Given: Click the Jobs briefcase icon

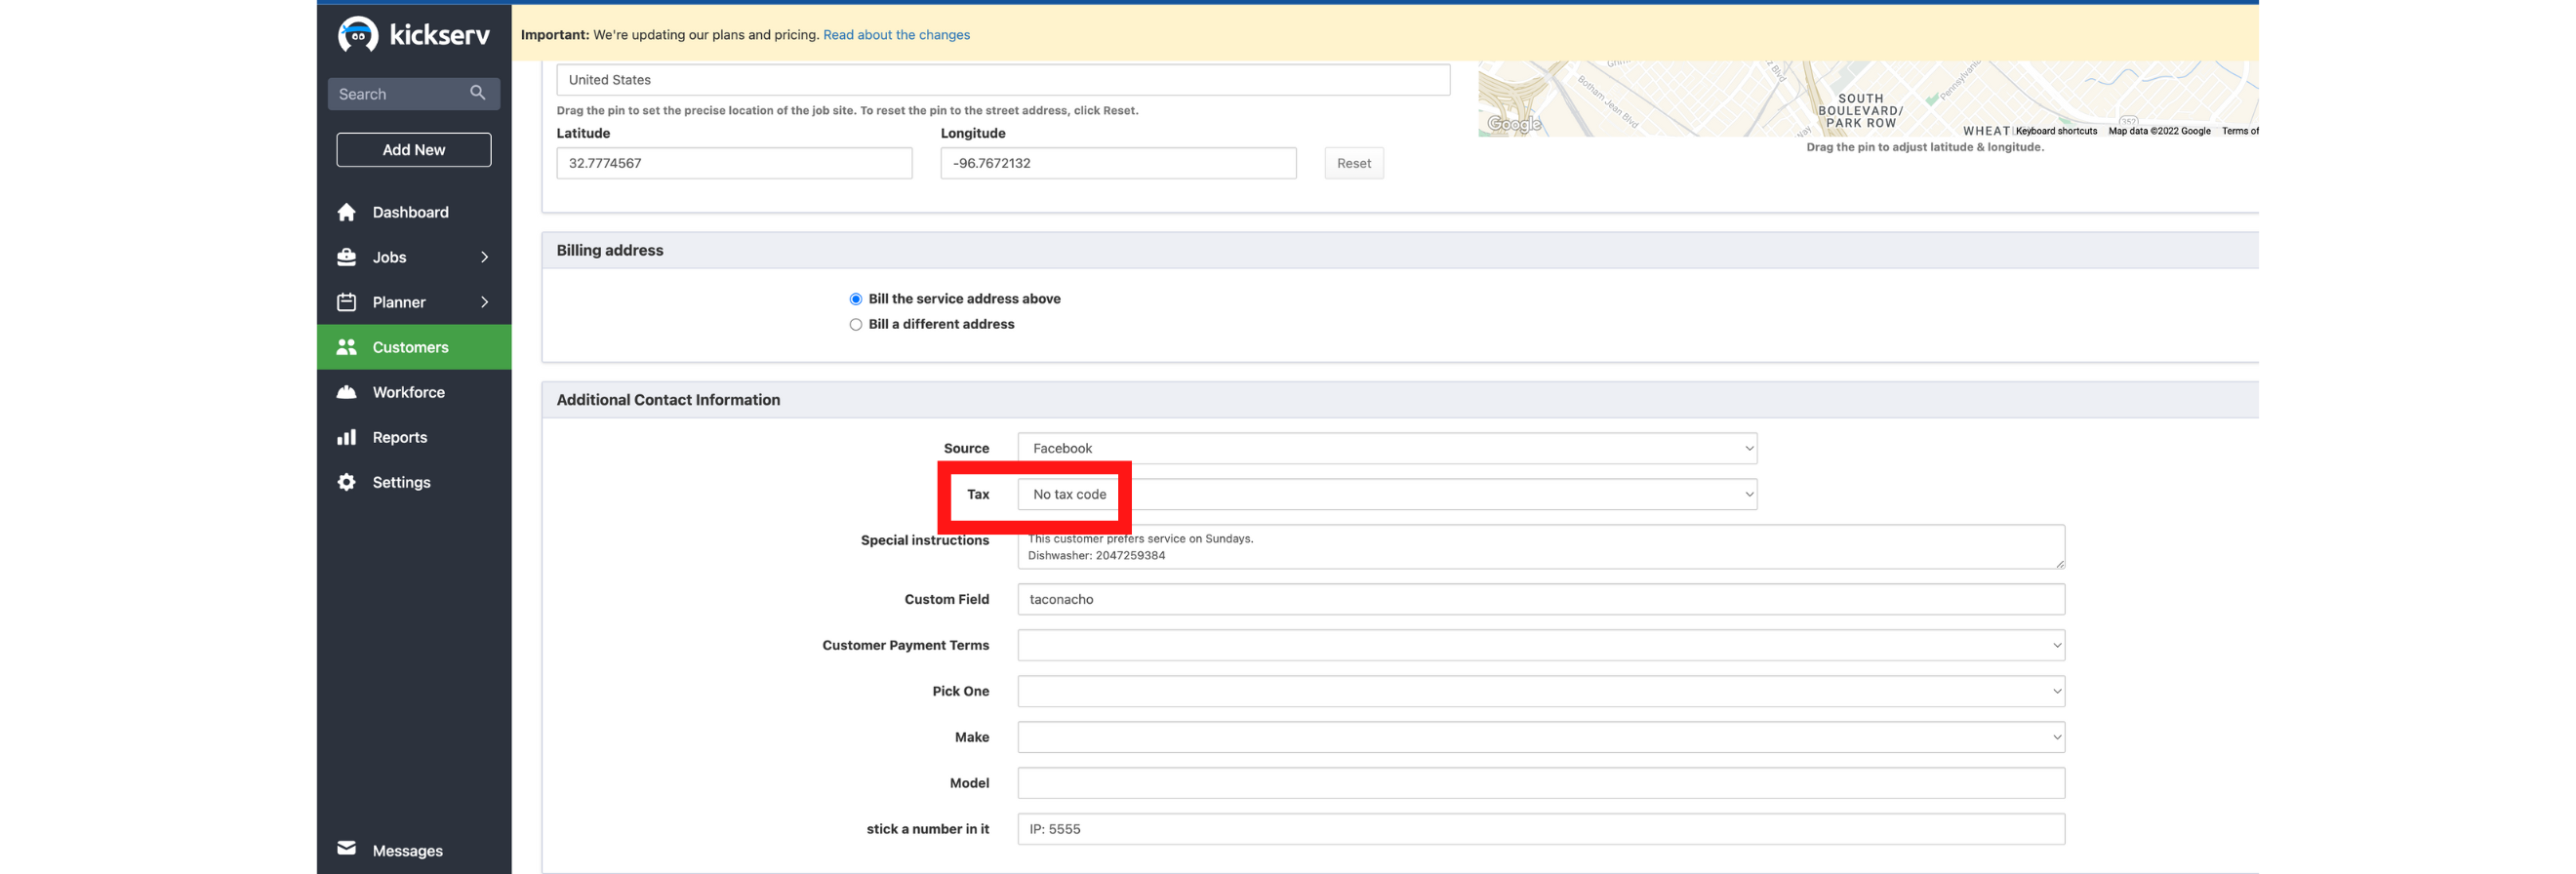Looking at the screenshot, I should pos(347,257).
